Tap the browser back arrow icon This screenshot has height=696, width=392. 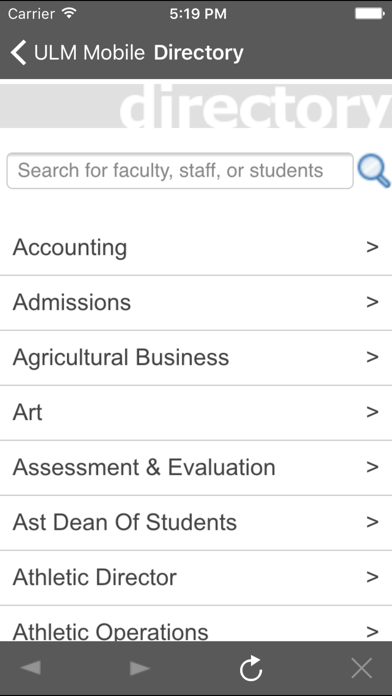point(31,668)
